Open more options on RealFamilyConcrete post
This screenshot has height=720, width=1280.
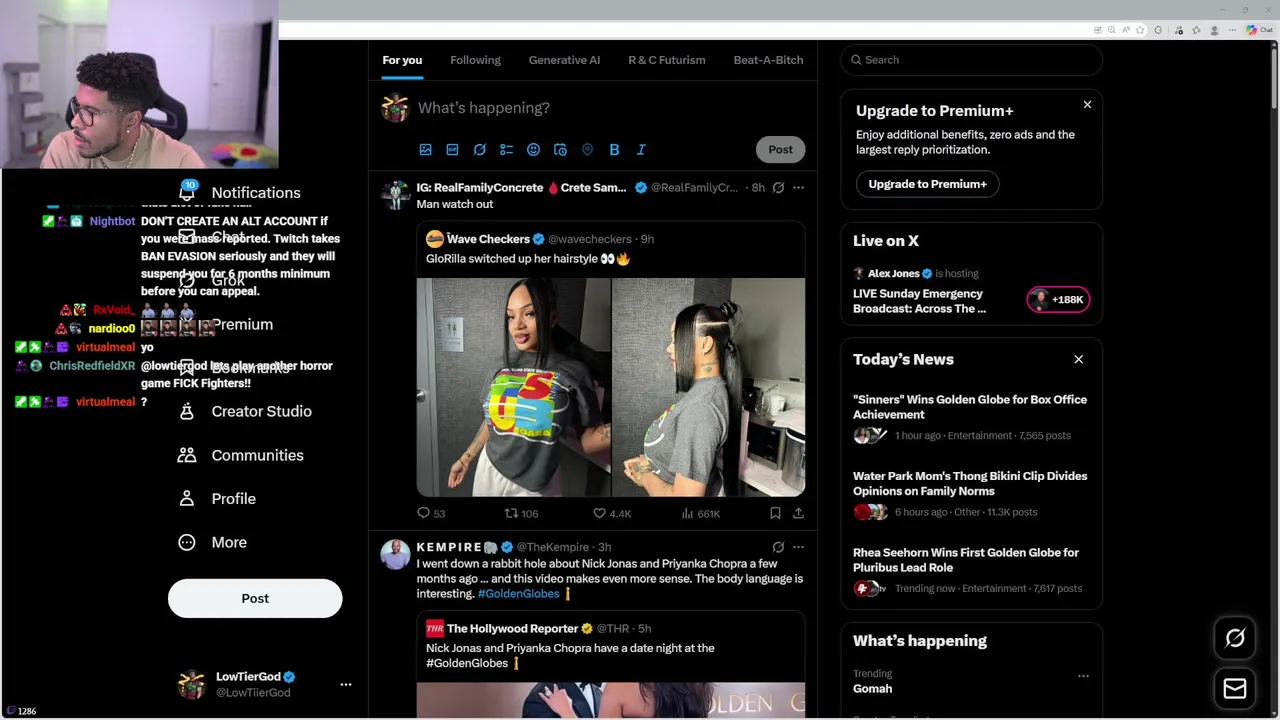click(798, 188)
